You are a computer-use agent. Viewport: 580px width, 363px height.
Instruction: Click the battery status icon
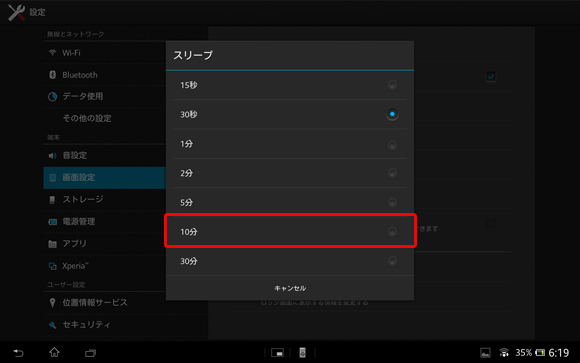pyautogui.click(x=540, y=353)
